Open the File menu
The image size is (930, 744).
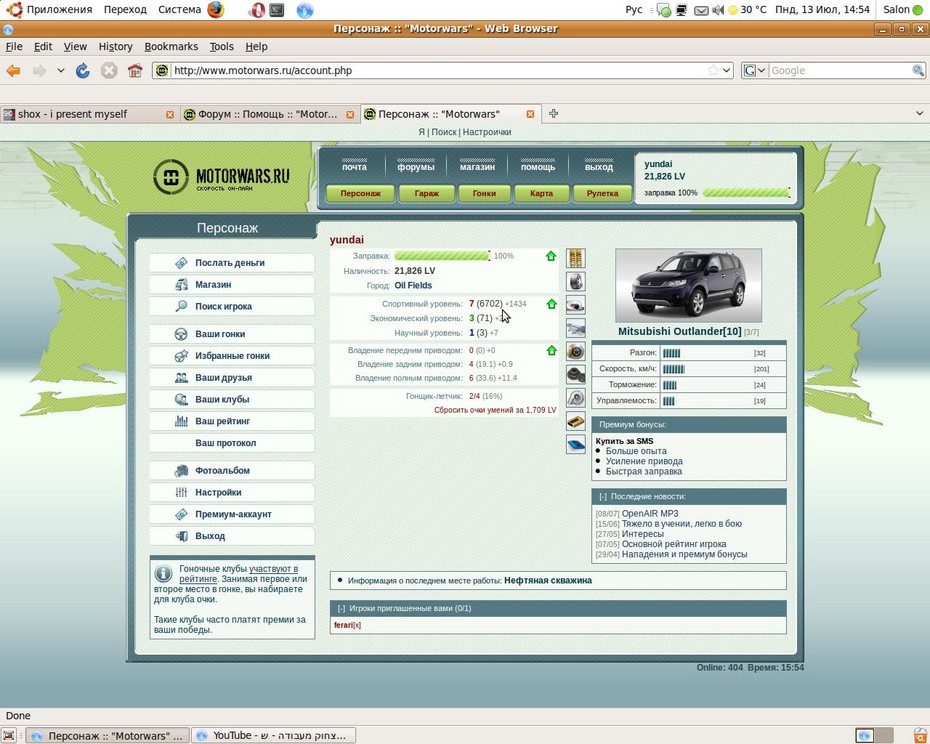(14, 46)
